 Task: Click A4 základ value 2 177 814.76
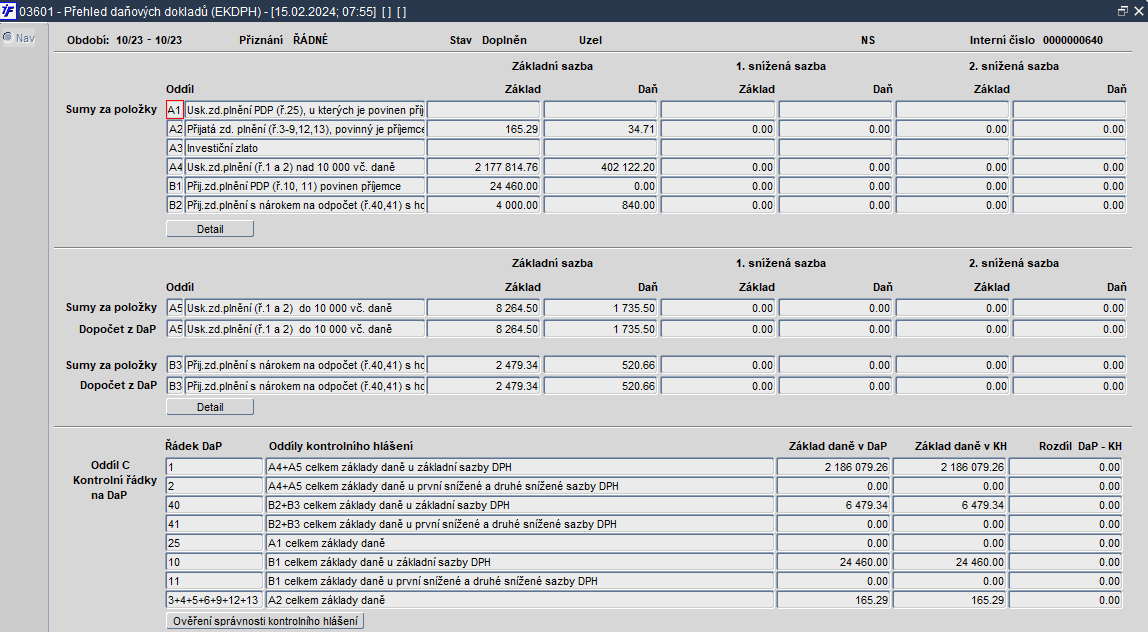pos(484,167)
